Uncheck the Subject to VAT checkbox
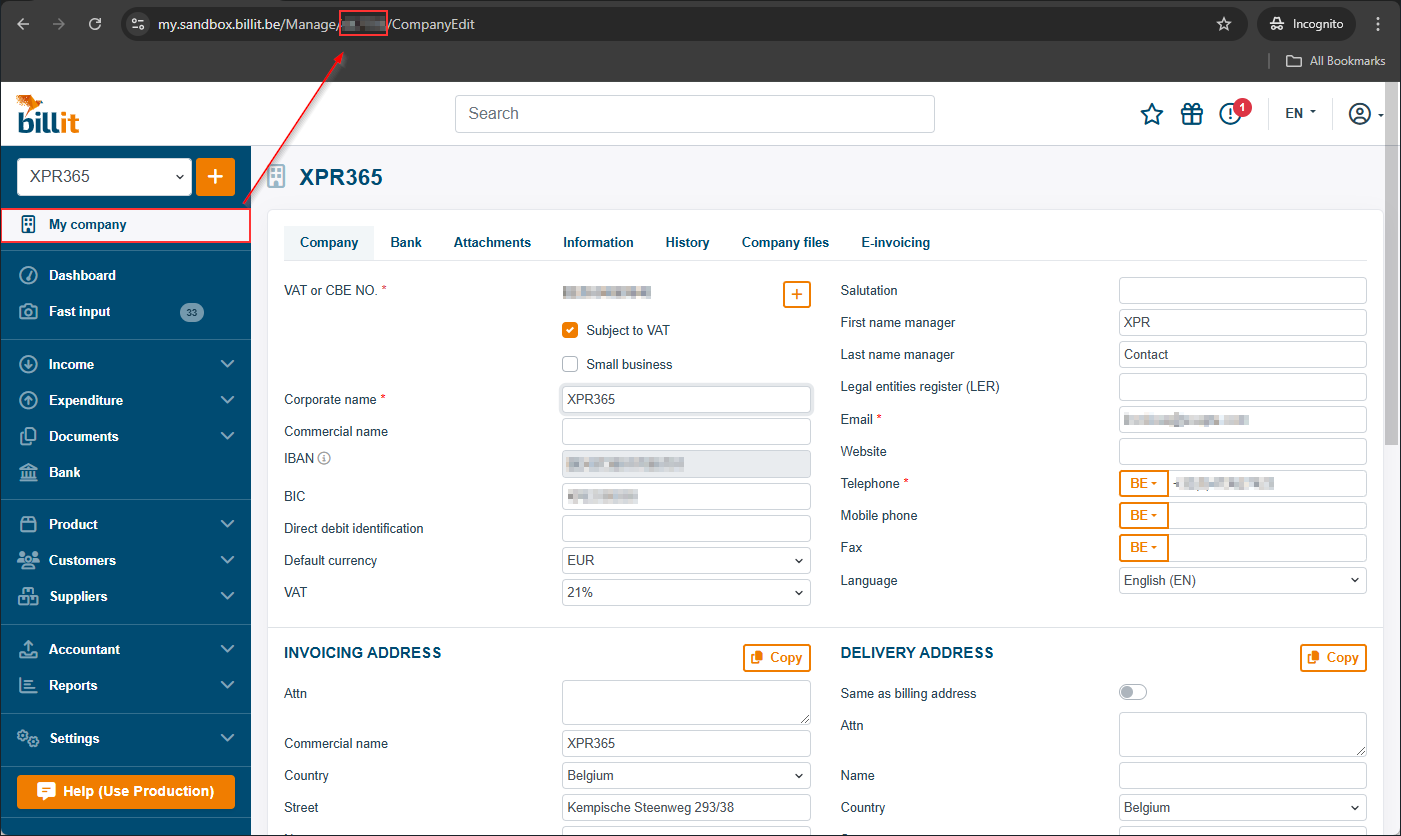The width and height of the screenshot is (1401, 836). click(x=570, y=330)
